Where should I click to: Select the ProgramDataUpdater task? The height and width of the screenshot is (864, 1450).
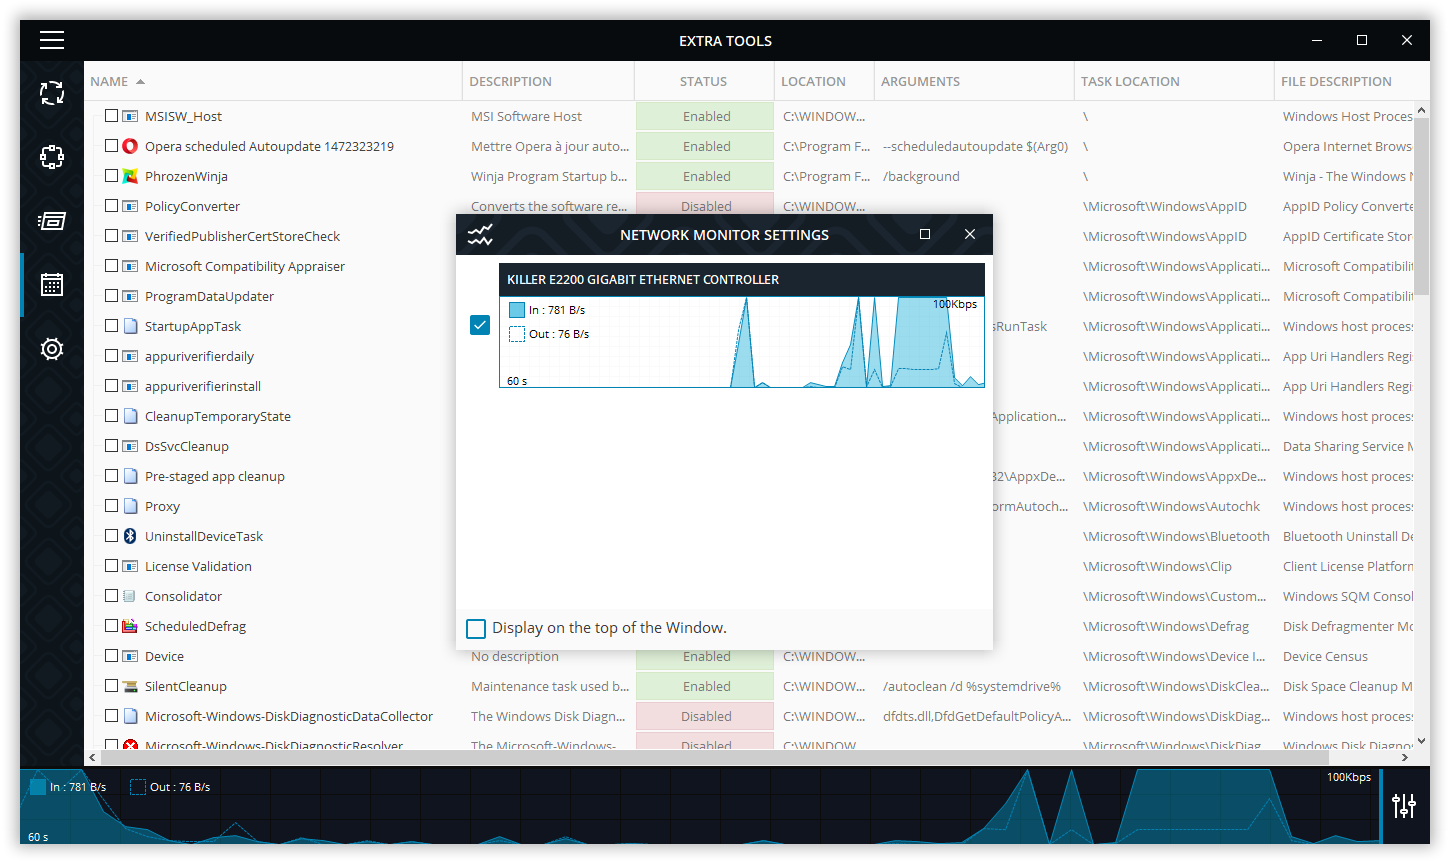[209, 296]
